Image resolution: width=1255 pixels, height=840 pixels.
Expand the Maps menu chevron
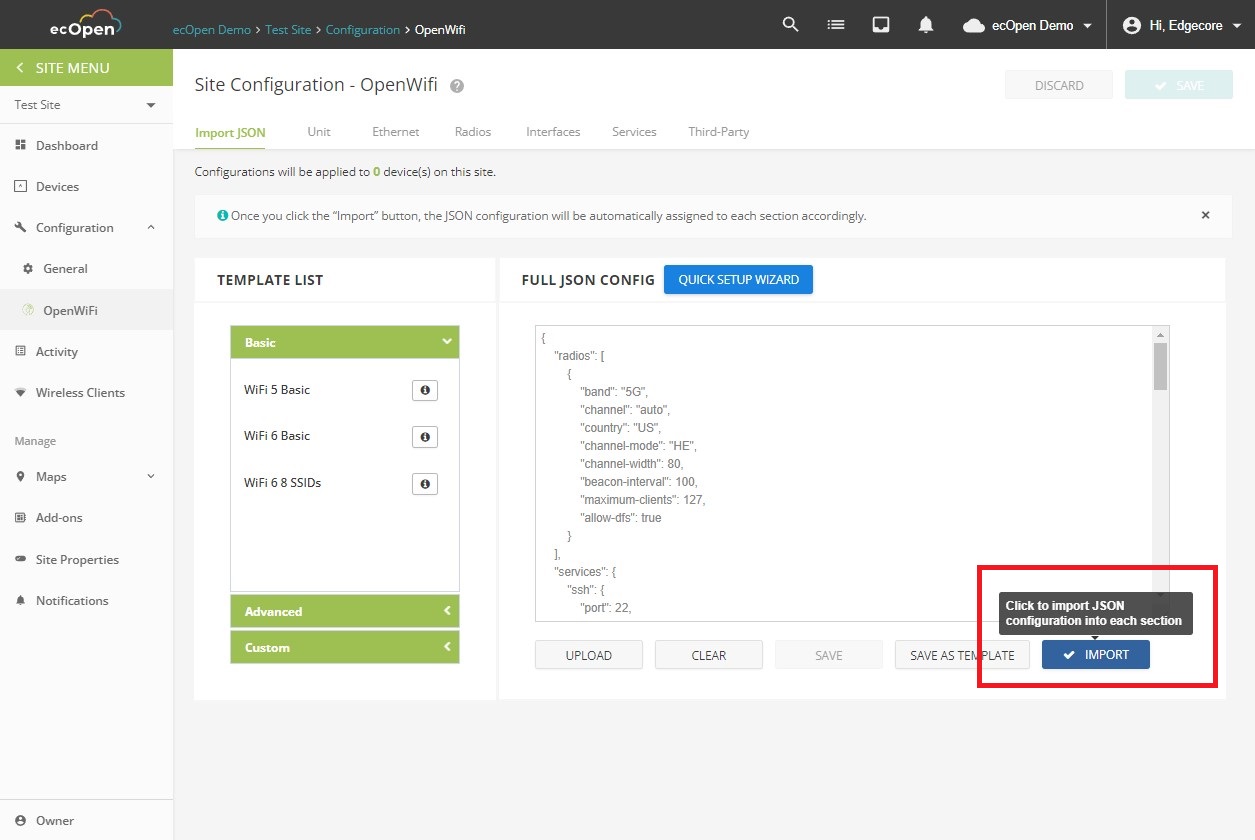tap(151, 476)
